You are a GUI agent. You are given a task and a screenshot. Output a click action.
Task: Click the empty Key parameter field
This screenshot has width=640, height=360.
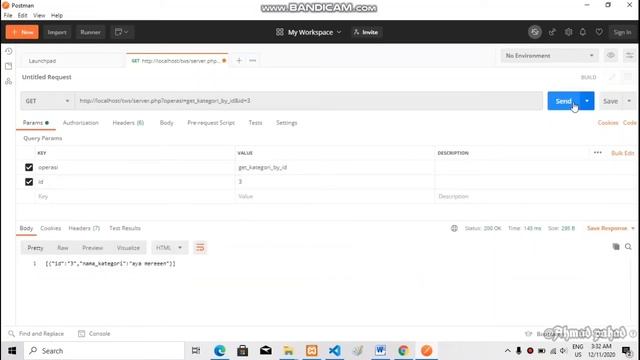(x=135, y=196)
